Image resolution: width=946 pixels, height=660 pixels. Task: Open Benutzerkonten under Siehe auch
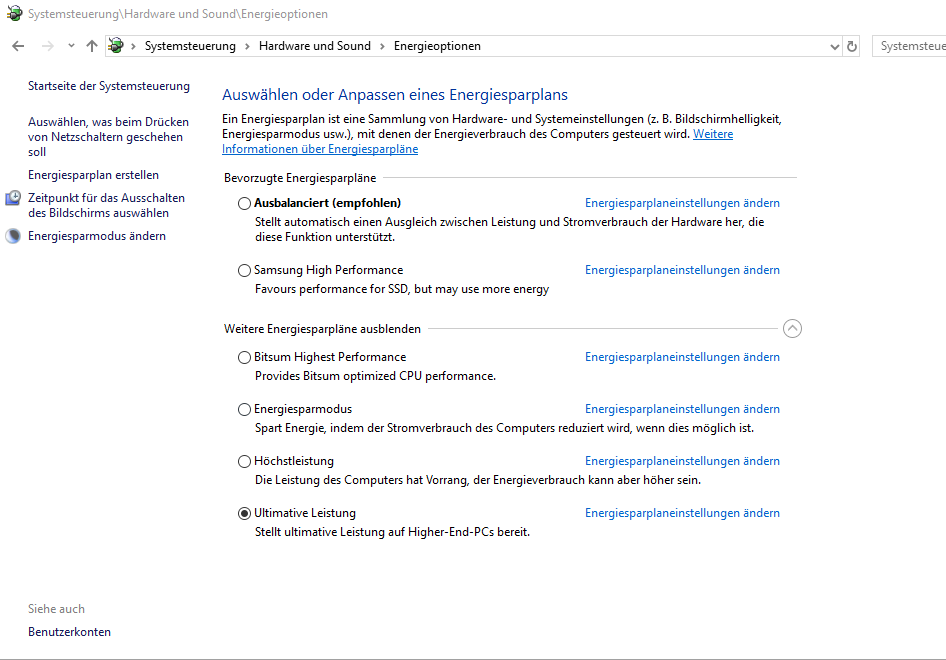pos(69,632)
